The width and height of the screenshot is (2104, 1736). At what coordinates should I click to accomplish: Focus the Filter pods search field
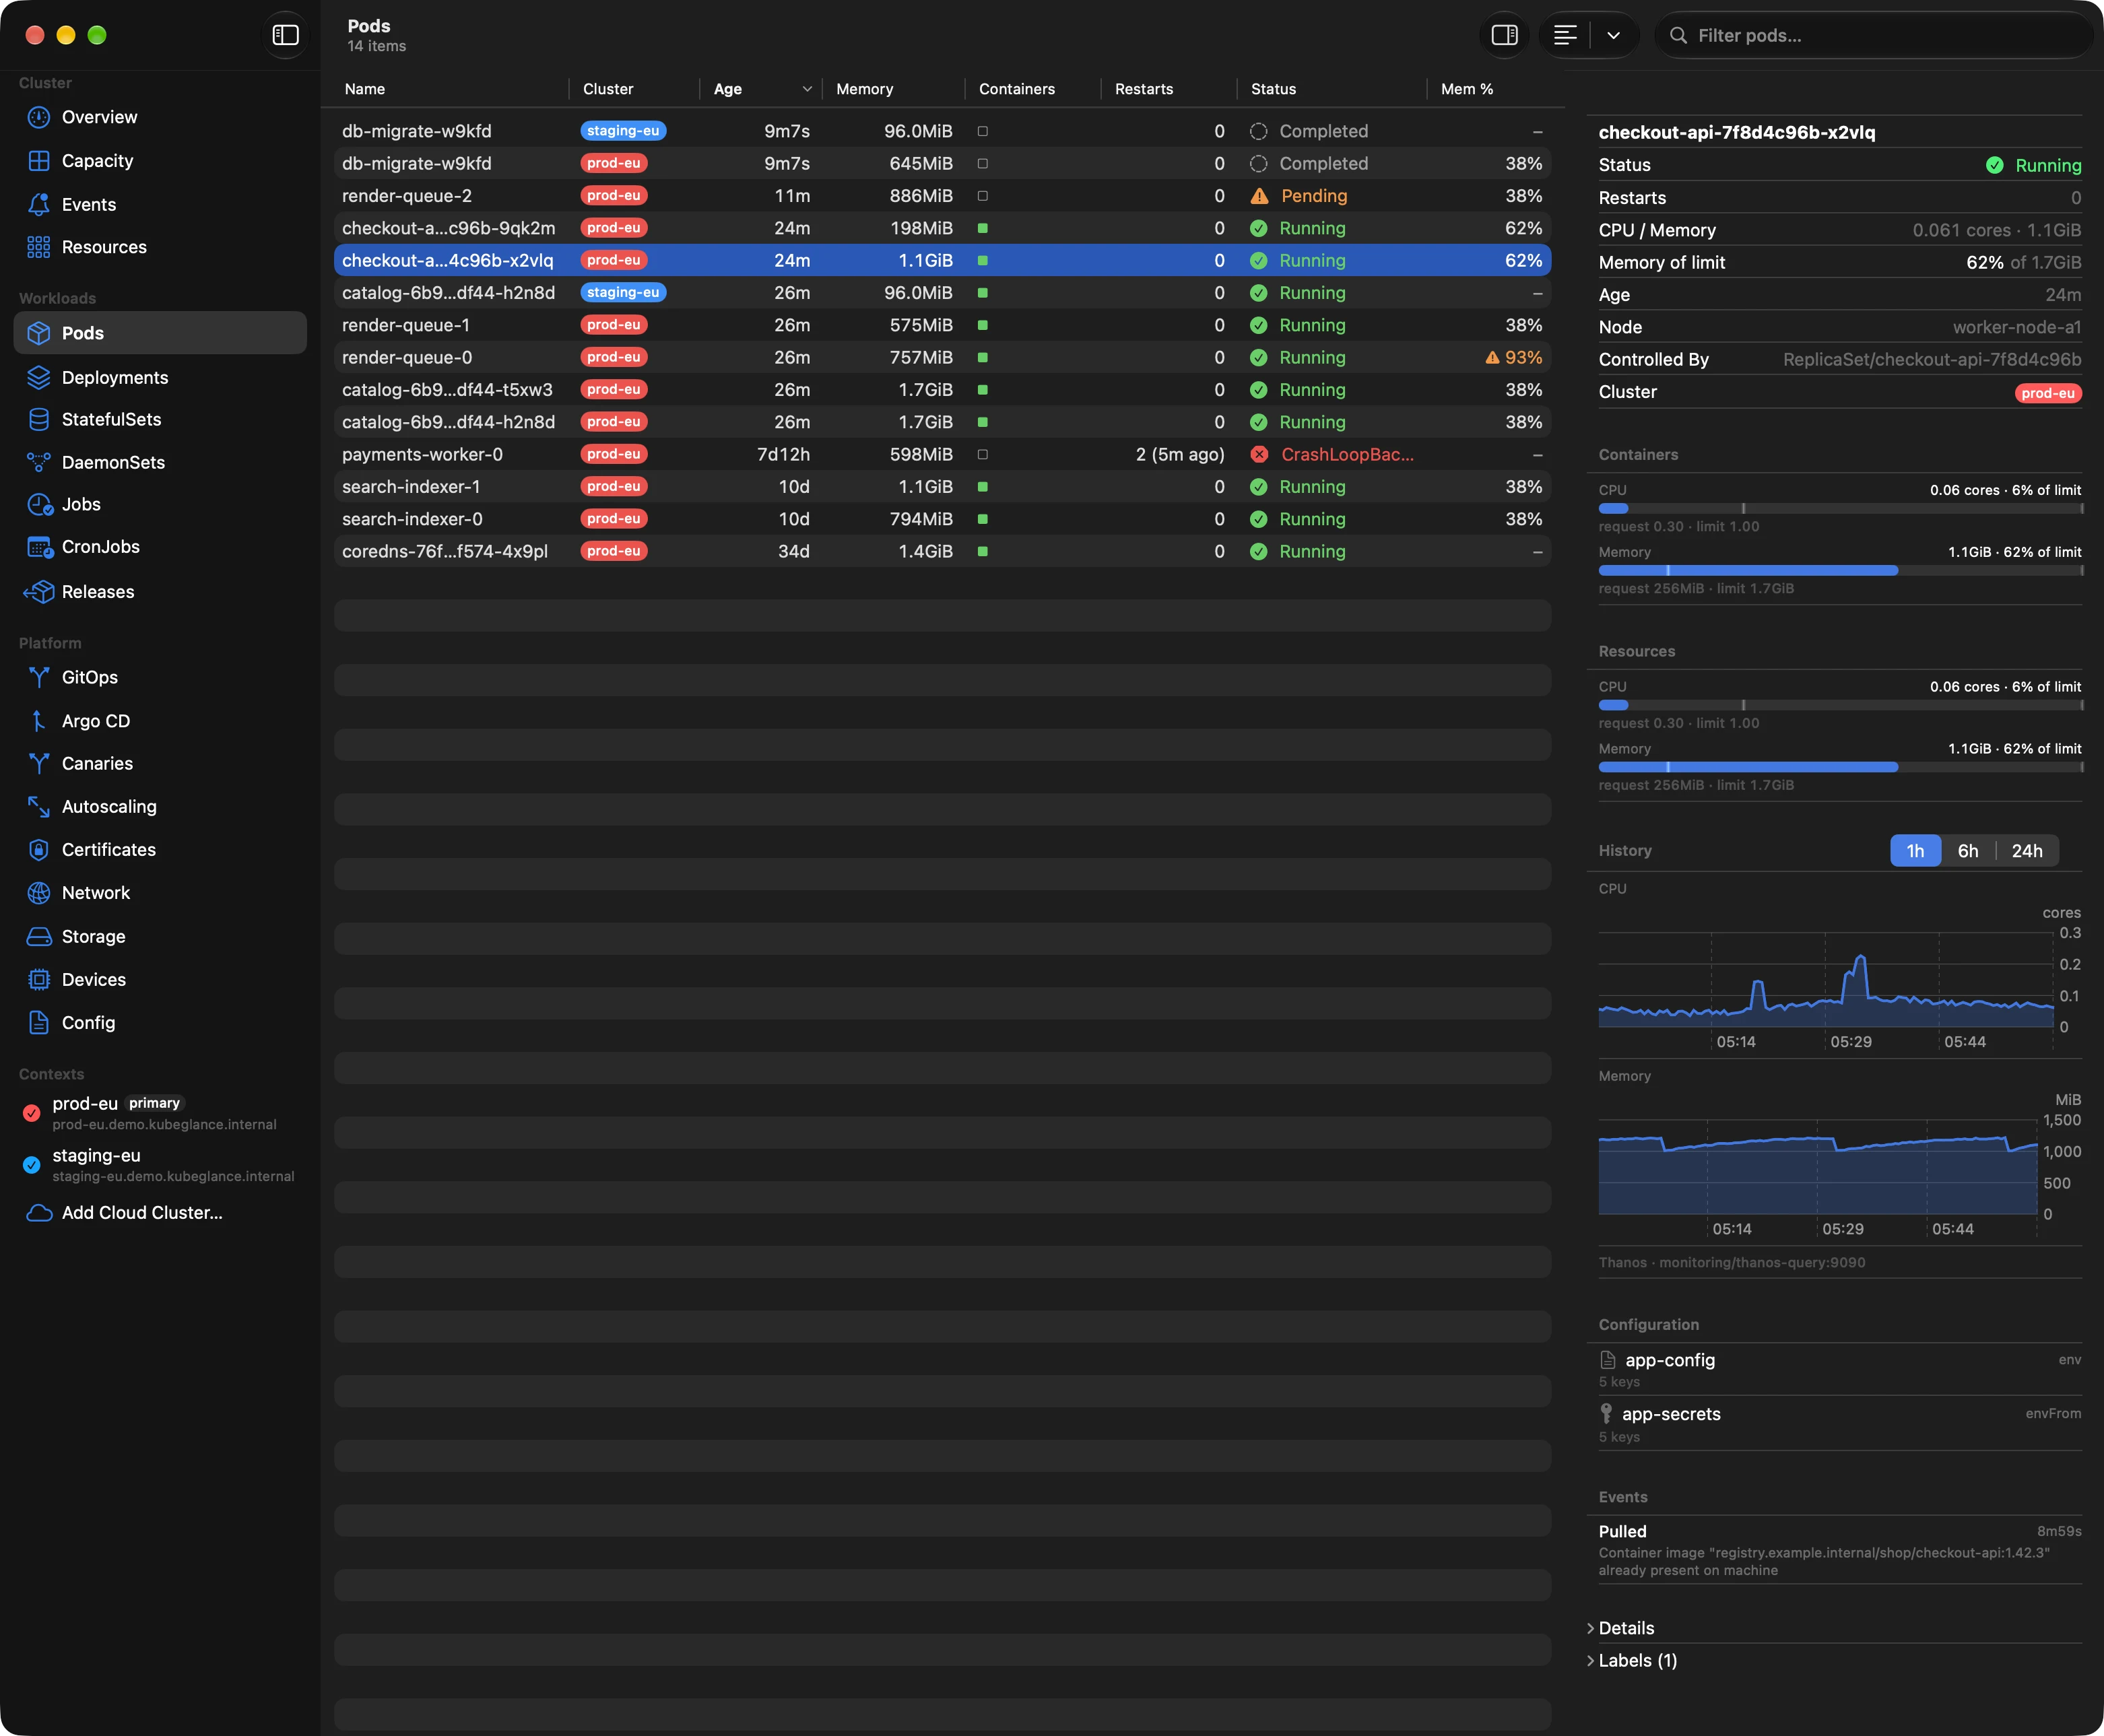(x=1872, y=35)
